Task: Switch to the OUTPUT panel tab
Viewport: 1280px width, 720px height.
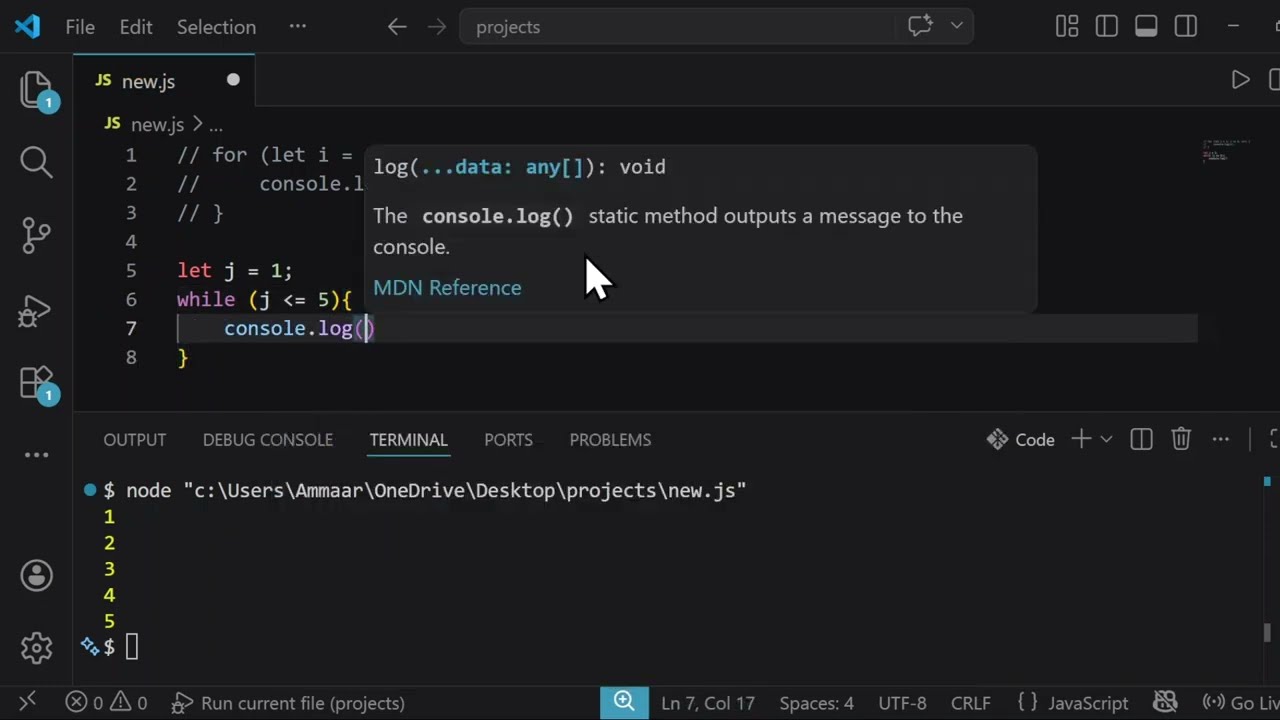Action: click(135, 440)
